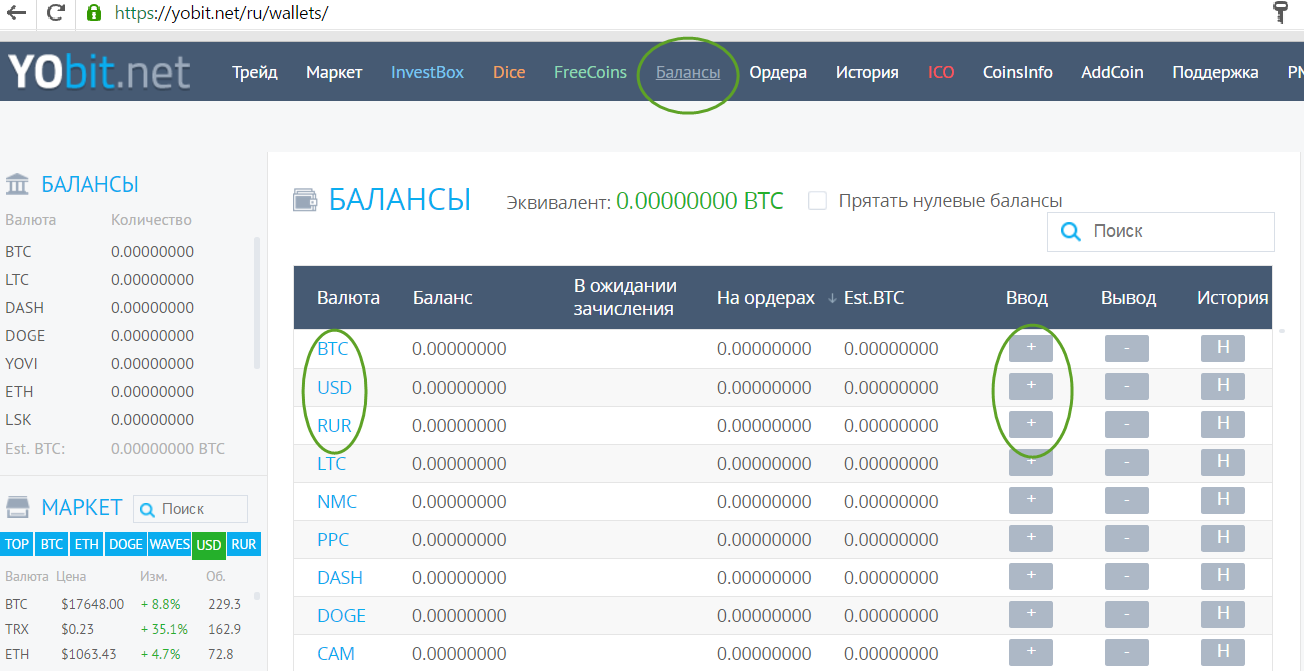Open the NMC currency link

pos(337,501)
